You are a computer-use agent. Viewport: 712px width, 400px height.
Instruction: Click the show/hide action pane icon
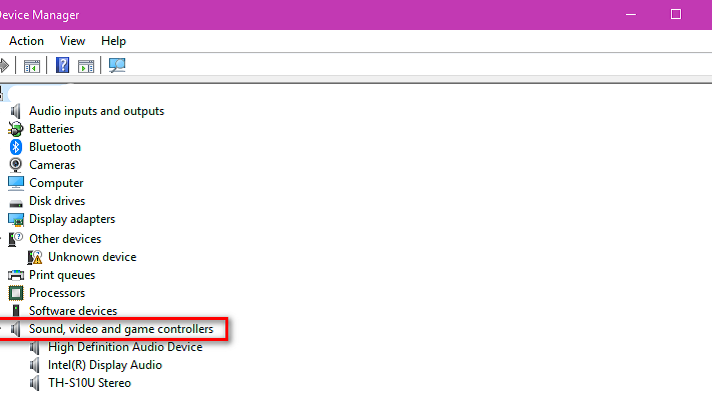pyautogui.click(x=86, y=66)
